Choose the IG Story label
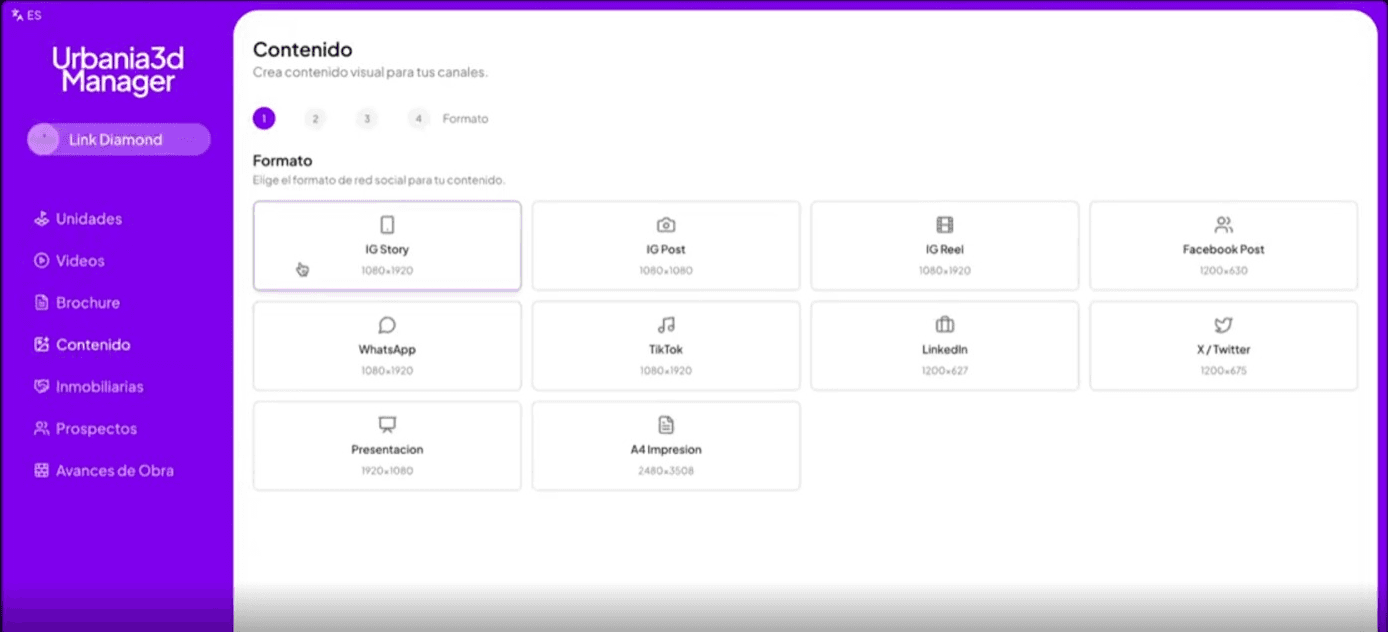This screenshot has width=1388, height=632. coord(387,250)
